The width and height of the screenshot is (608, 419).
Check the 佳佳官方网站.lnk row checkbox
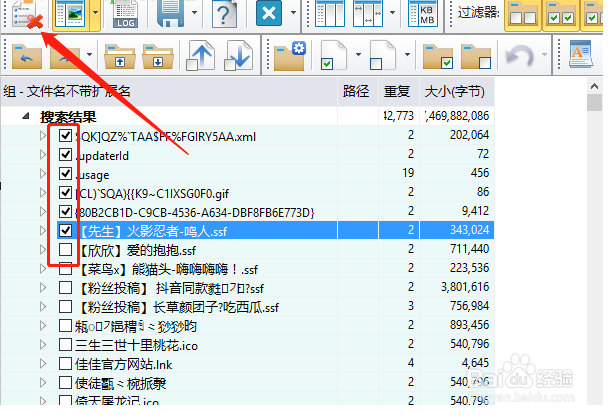click(66, 364)
